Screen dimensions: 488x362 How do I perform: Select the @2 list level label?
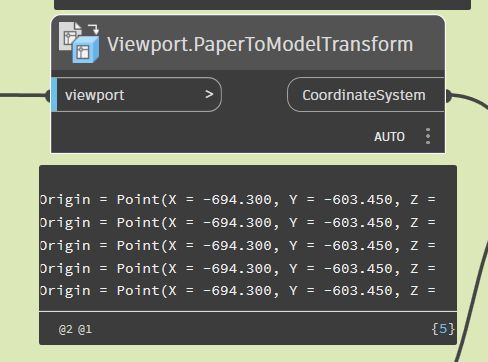[x=65, y=330]
